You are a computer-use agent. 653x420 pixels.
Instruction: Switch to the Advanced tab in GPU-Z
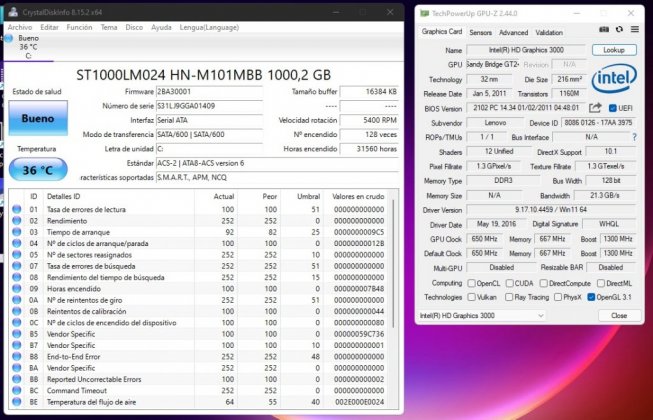tap(513, 32)
